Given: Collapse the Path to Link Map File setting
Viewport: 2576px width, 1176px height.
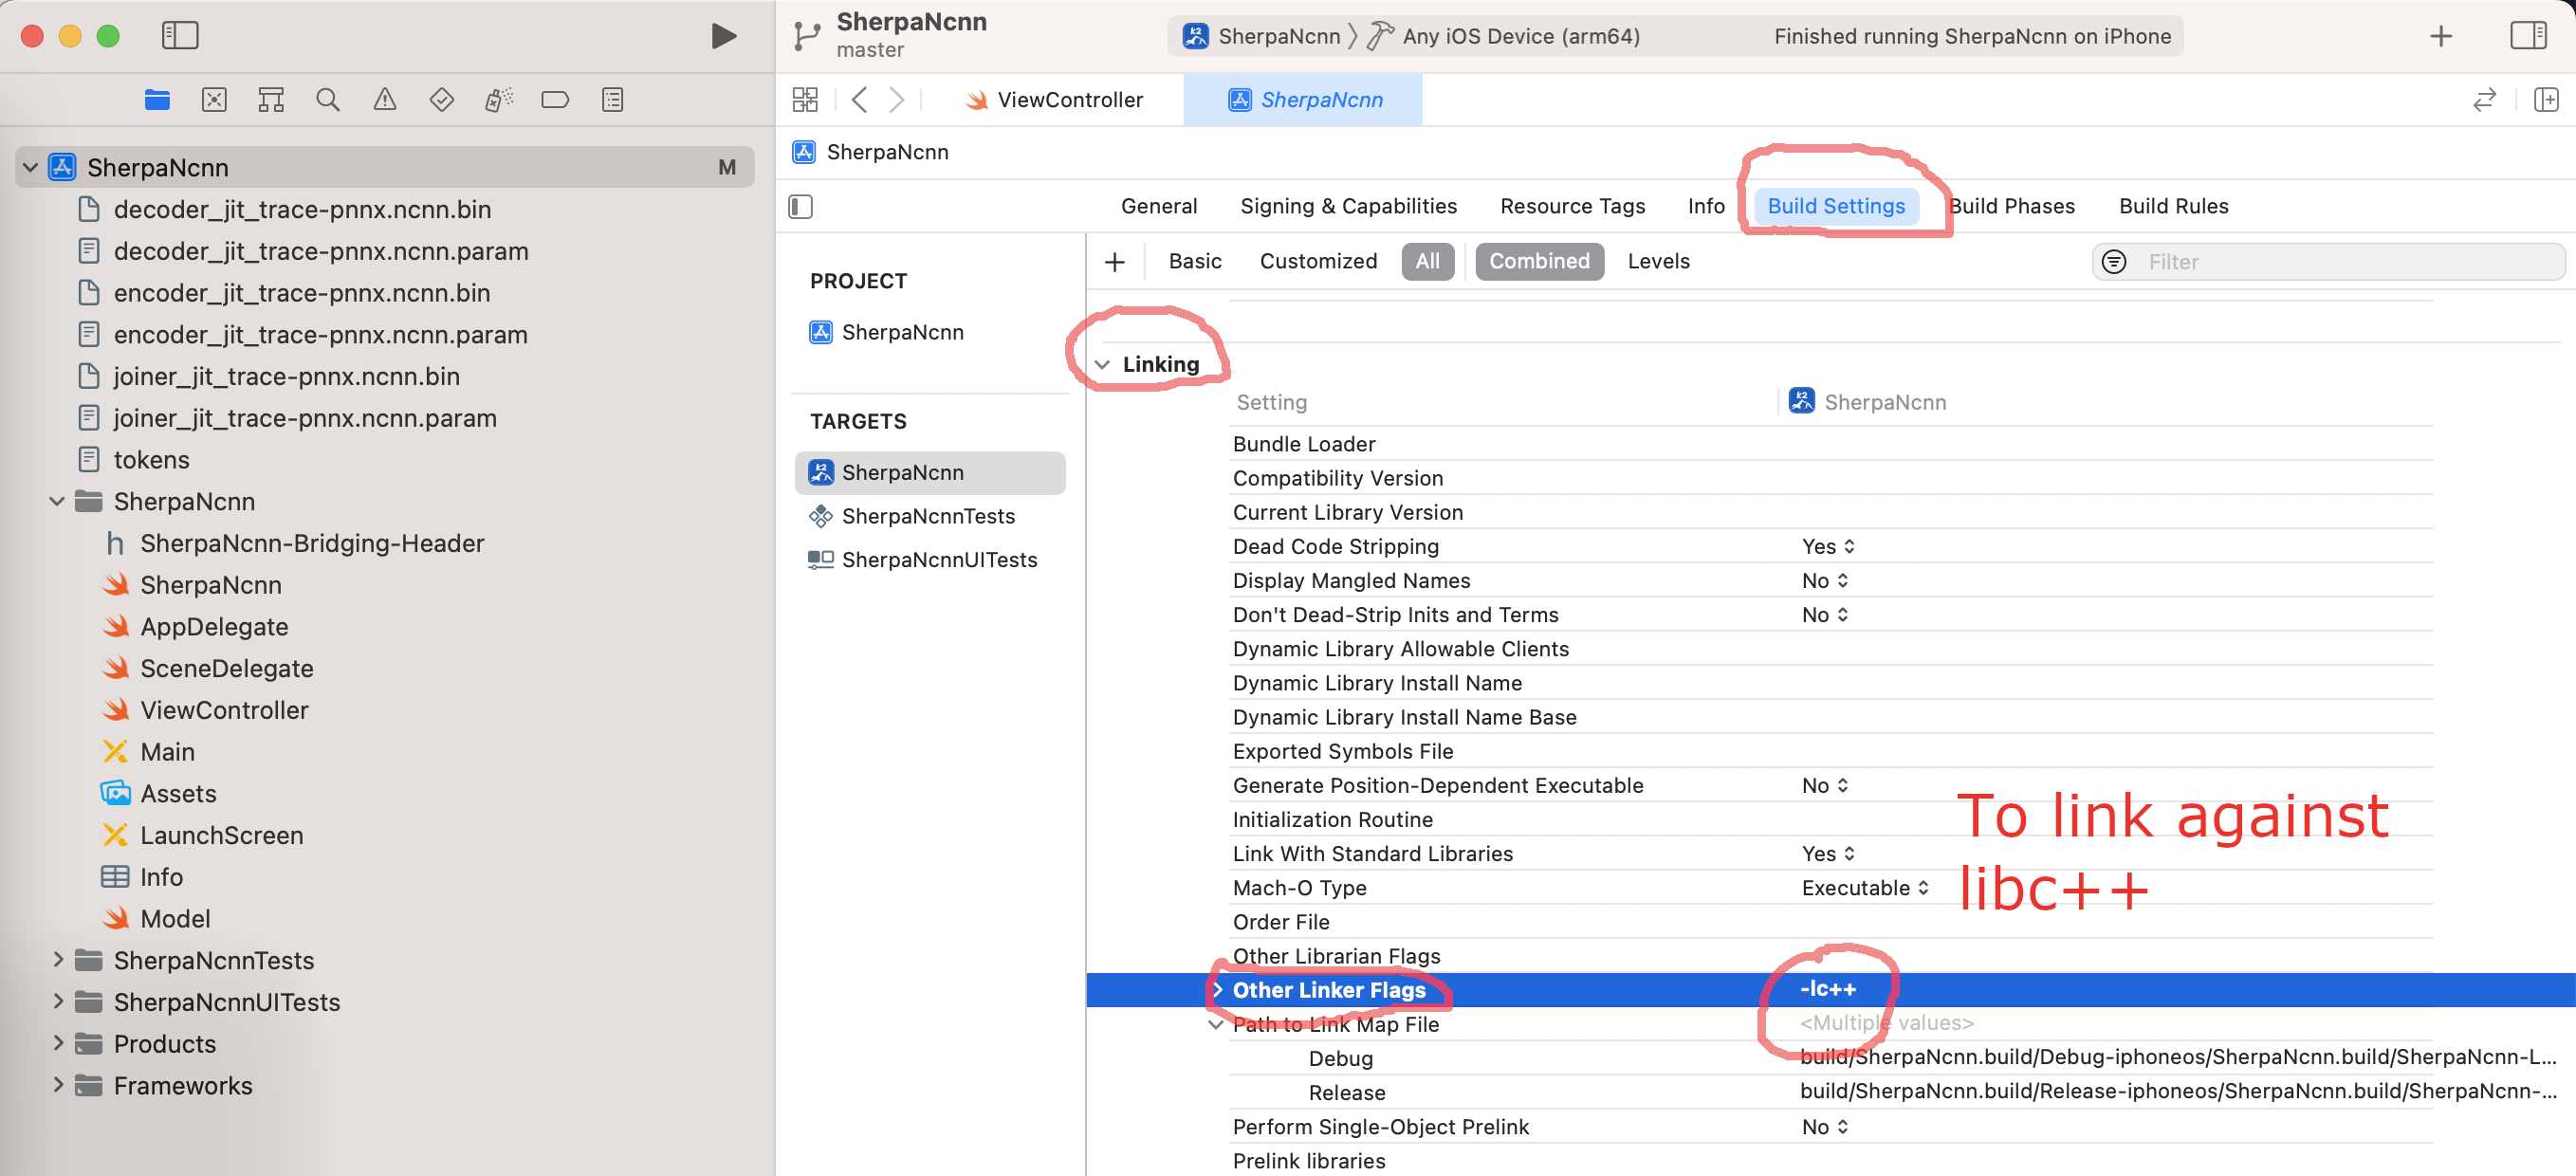Looking at the screenshot, I should pyautogui.click(x=1216, y=1024).
